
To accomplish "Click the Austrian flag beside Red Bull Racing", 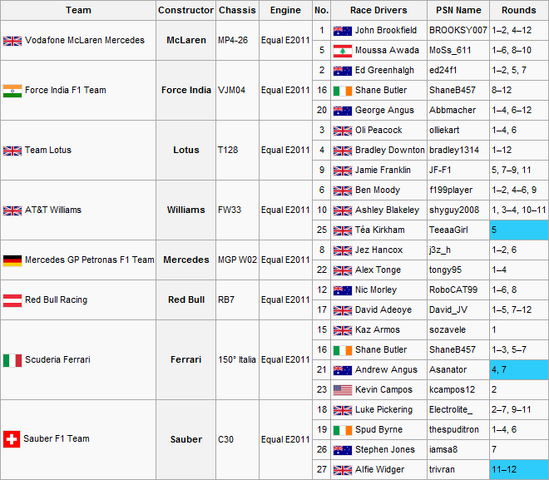I will click(12, 300).
